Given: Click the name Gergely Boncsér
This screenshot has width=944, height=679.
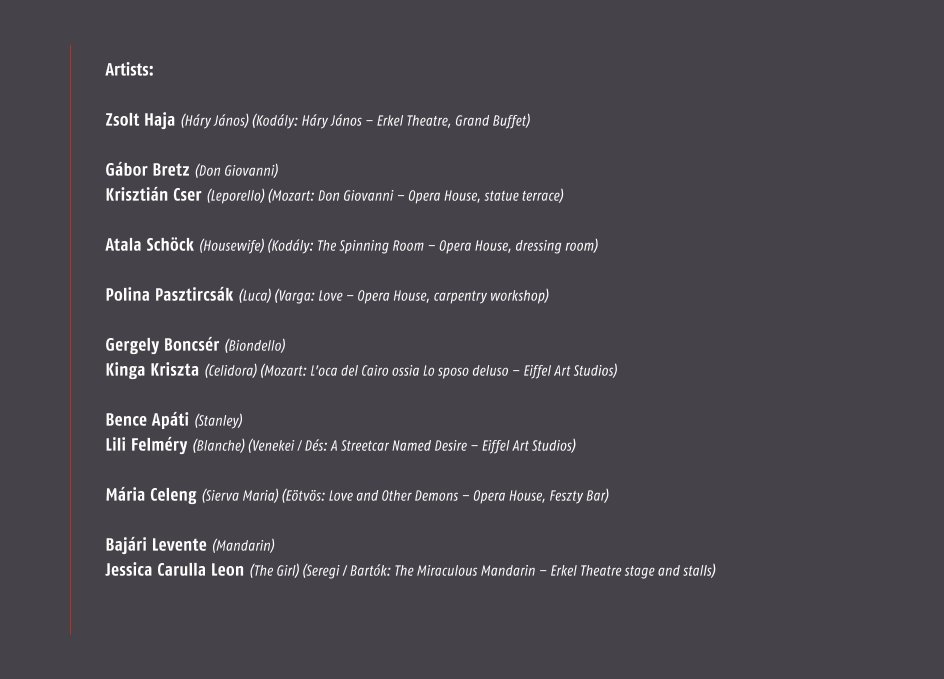Looking at the screenshot, I should (162, 345).
